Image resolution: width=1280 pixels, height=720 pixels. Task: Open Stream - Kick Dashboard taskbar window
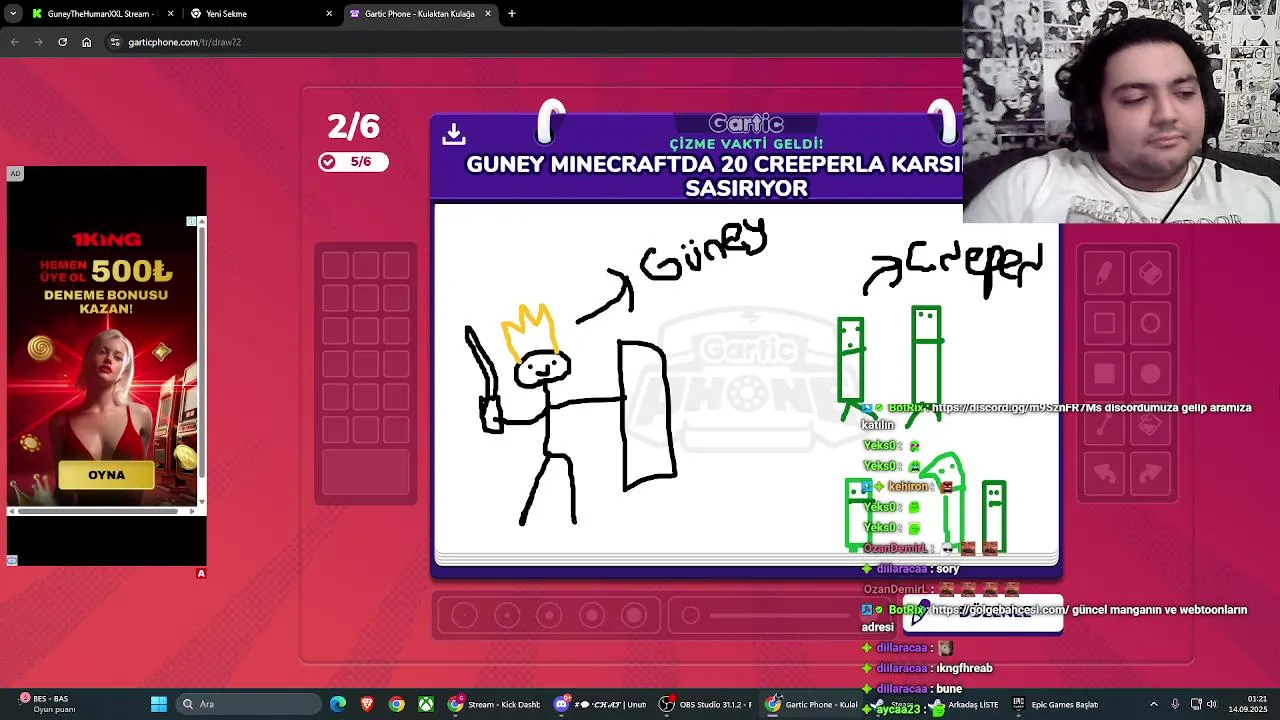tap(495, 704)
